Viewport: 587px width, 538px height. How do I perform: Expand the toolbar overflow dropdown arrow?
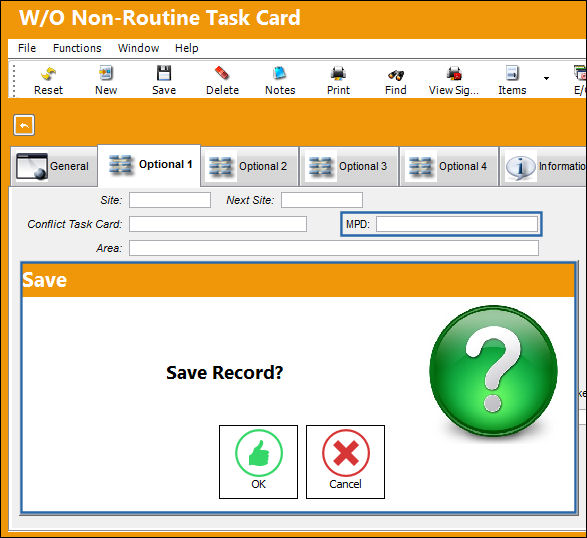point(546,78)
